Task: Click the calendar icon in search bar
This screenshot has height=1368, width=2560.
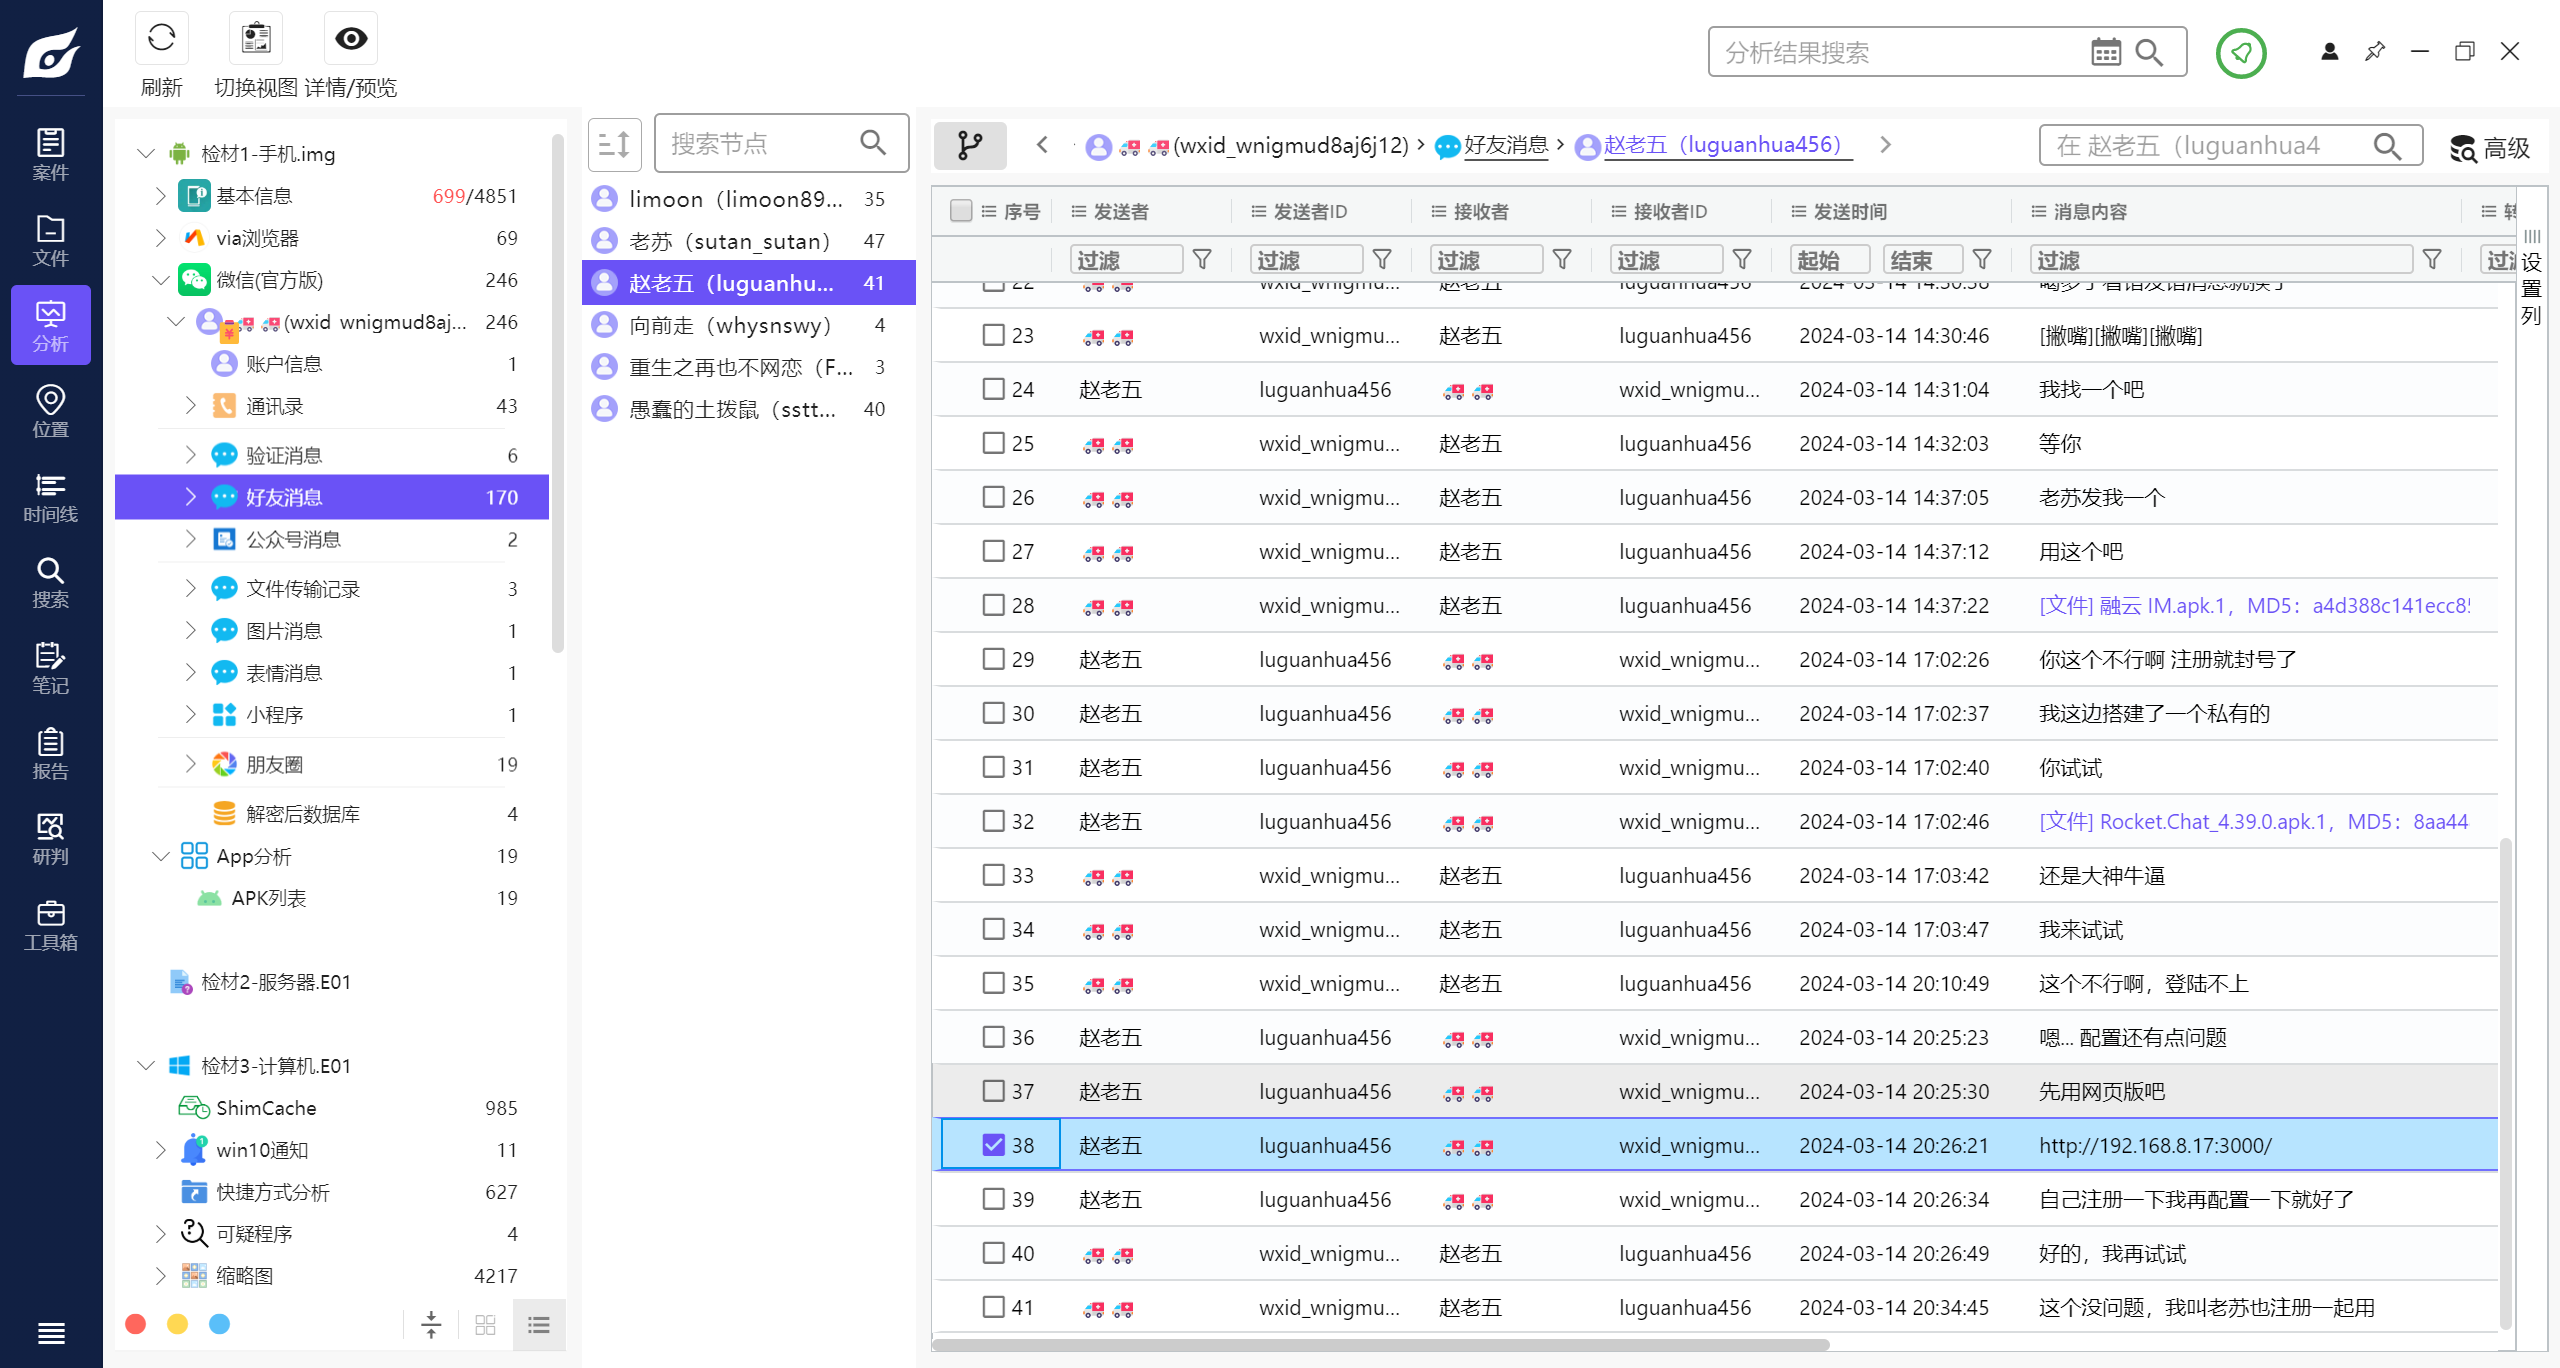Action: click(2105, 53)
